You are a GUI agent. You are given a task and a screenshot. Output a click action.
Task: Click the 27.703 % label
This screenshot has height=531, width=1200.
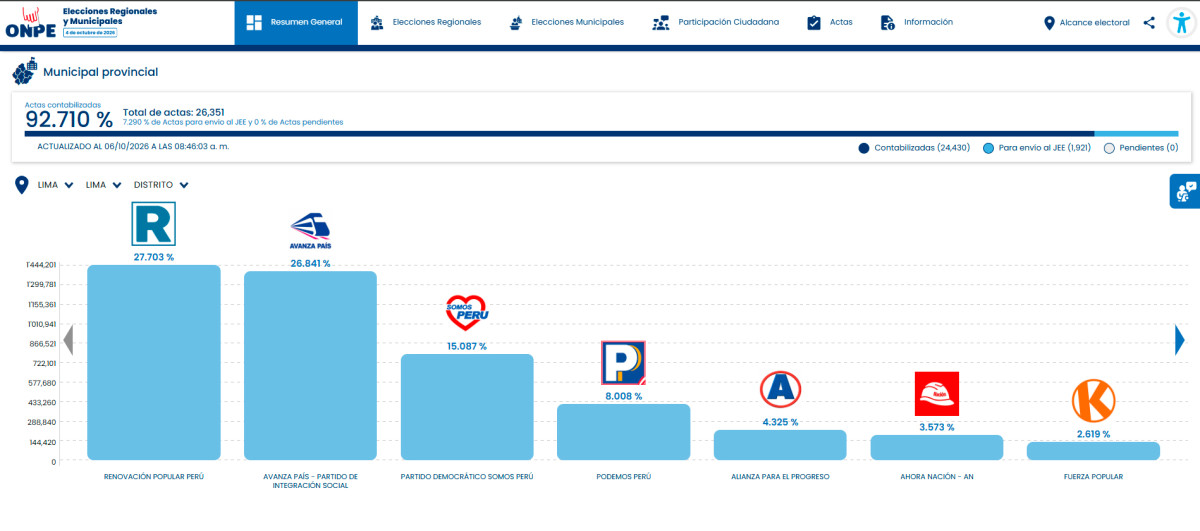tap(154, 257)
